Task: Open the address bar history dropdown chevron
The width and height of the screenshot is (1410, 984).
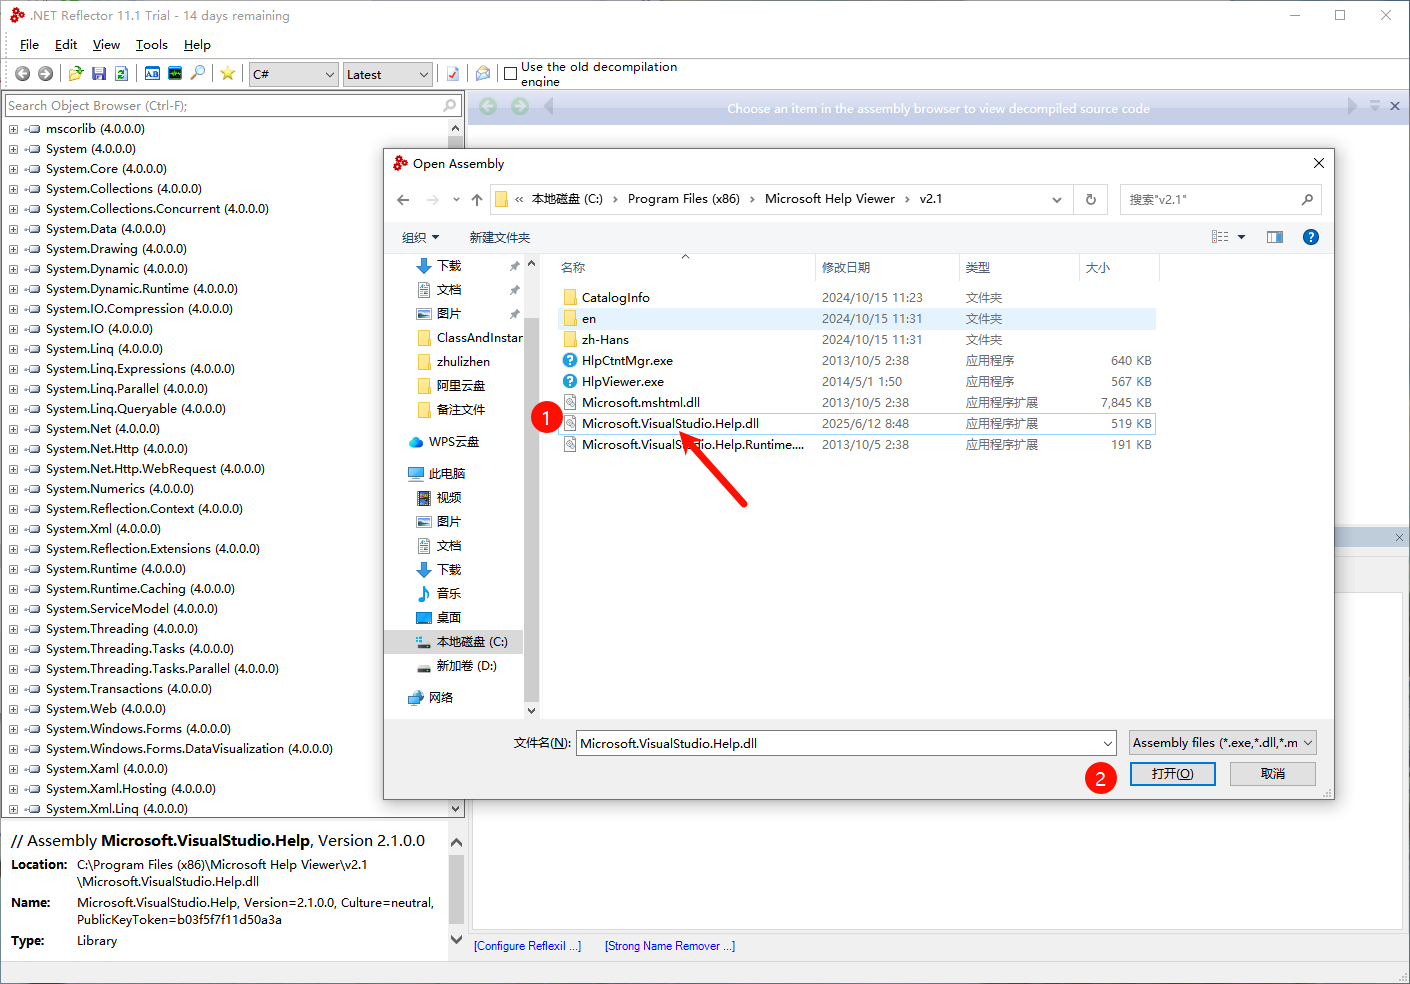Action: (1057, 200)
